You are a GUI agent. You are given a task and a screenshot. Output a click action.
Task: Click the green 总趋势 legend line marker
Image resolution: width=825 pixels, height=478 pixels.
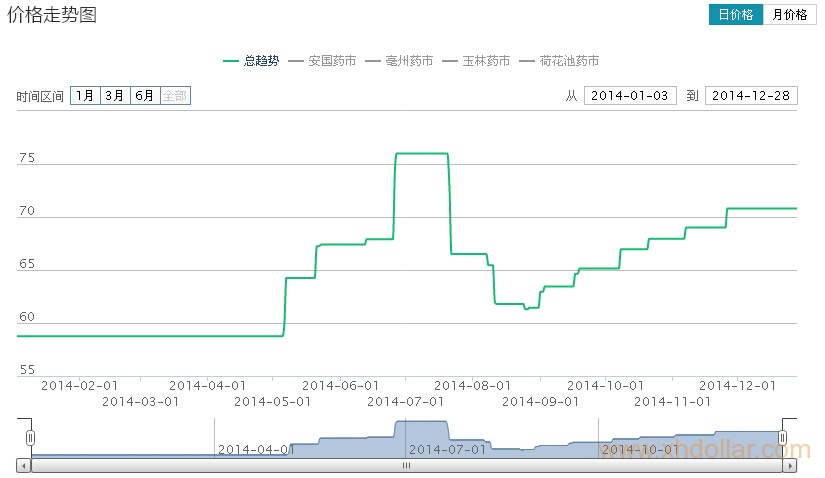[231, 62]
